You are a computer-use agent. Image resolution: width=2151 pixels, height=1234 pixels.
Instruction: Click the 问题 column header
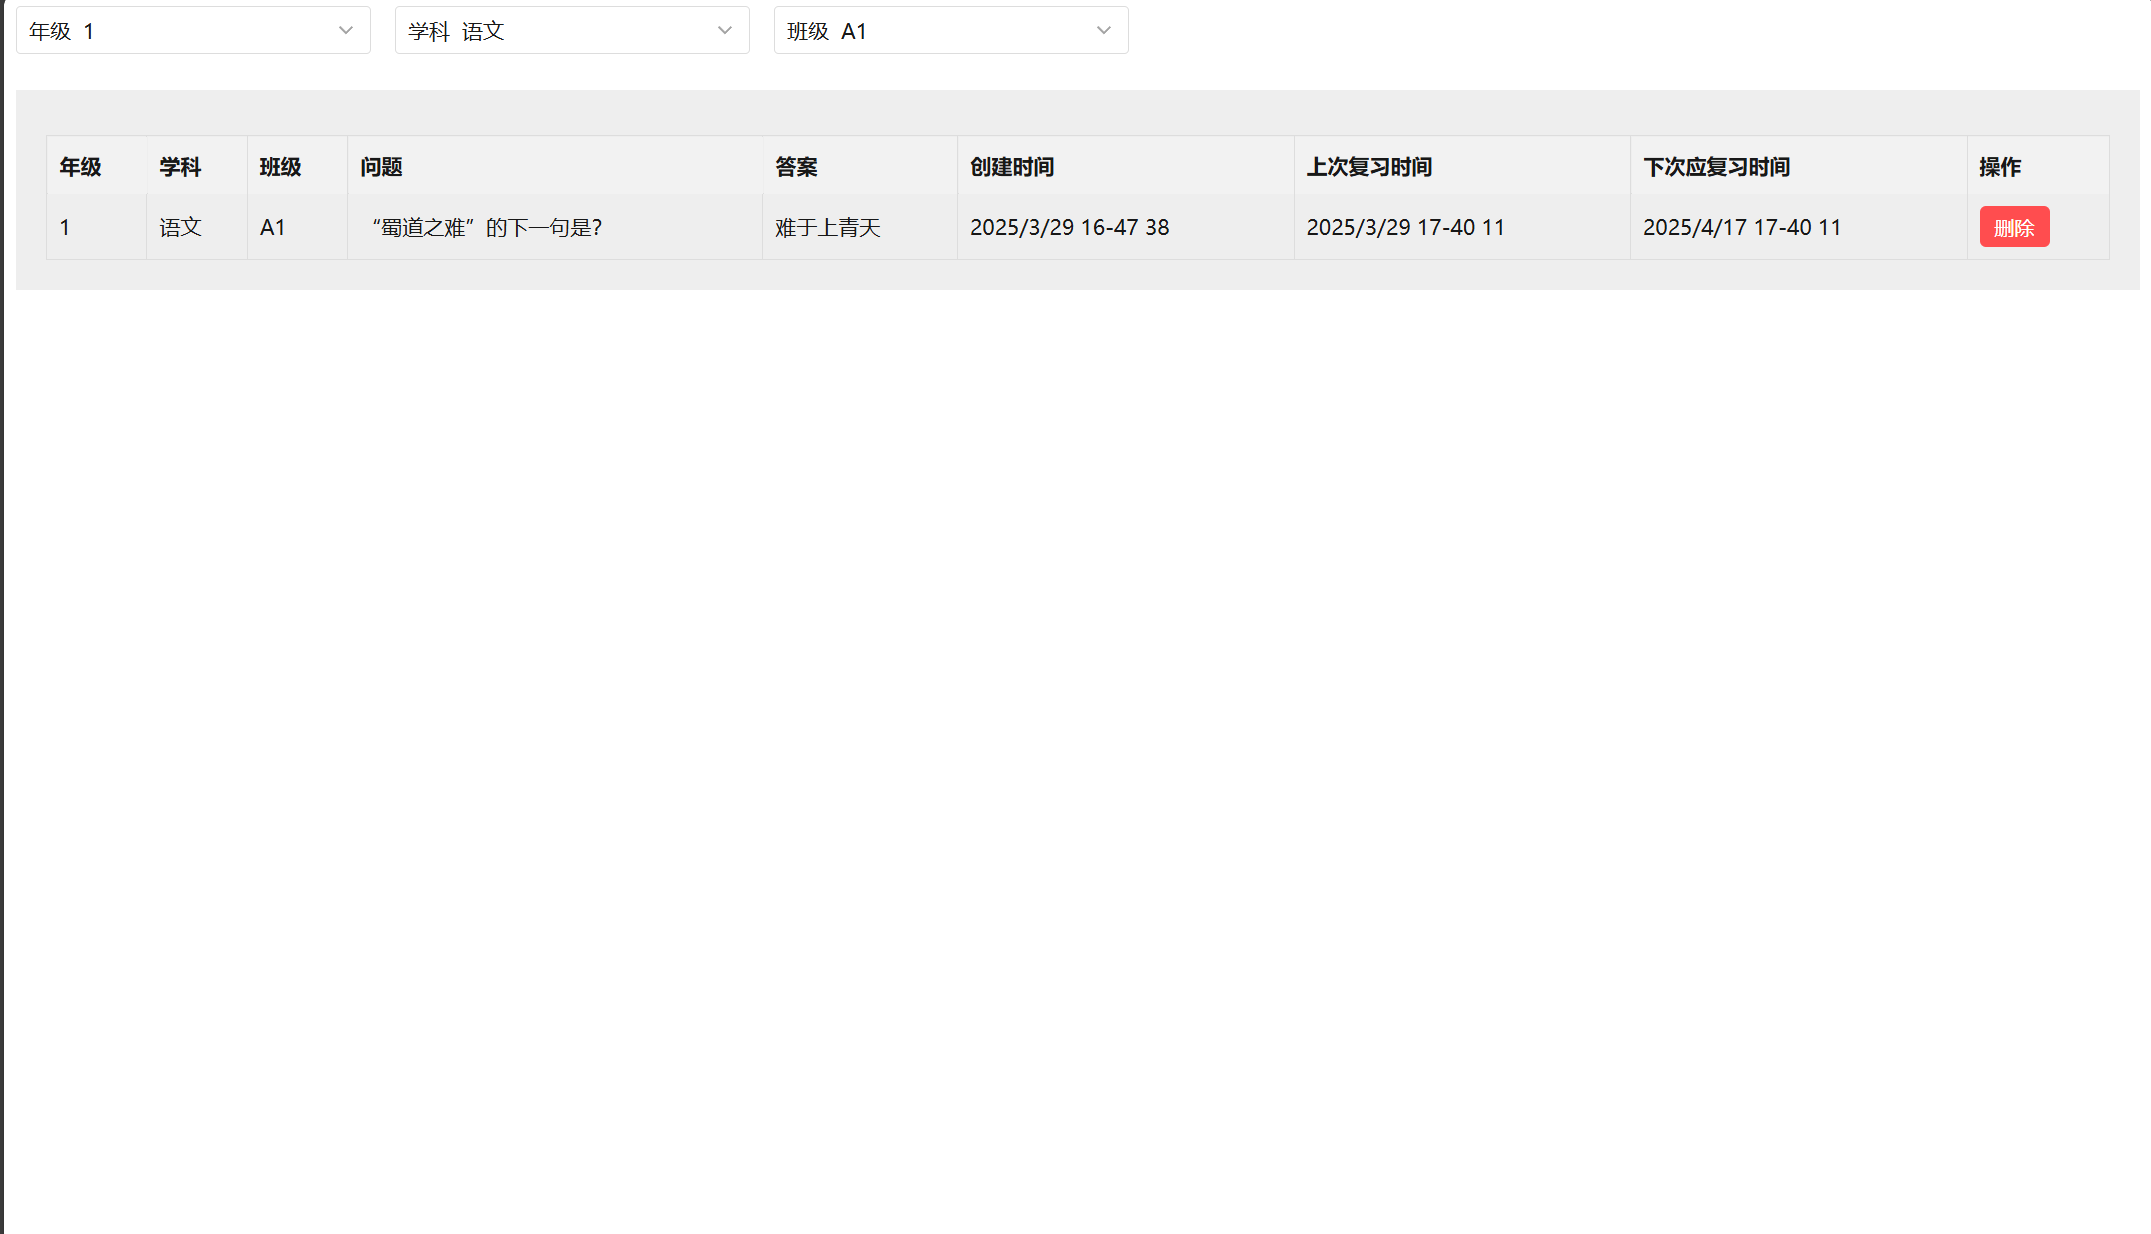pos(381,167)
